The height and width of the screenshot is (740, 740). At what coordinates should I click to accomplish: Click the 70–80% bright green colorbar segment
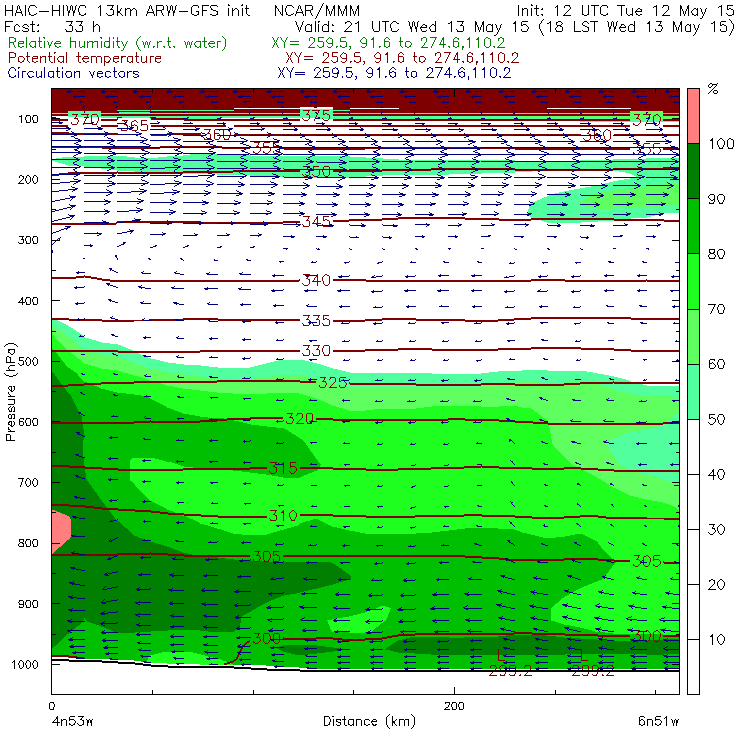(x=693, y=281)
